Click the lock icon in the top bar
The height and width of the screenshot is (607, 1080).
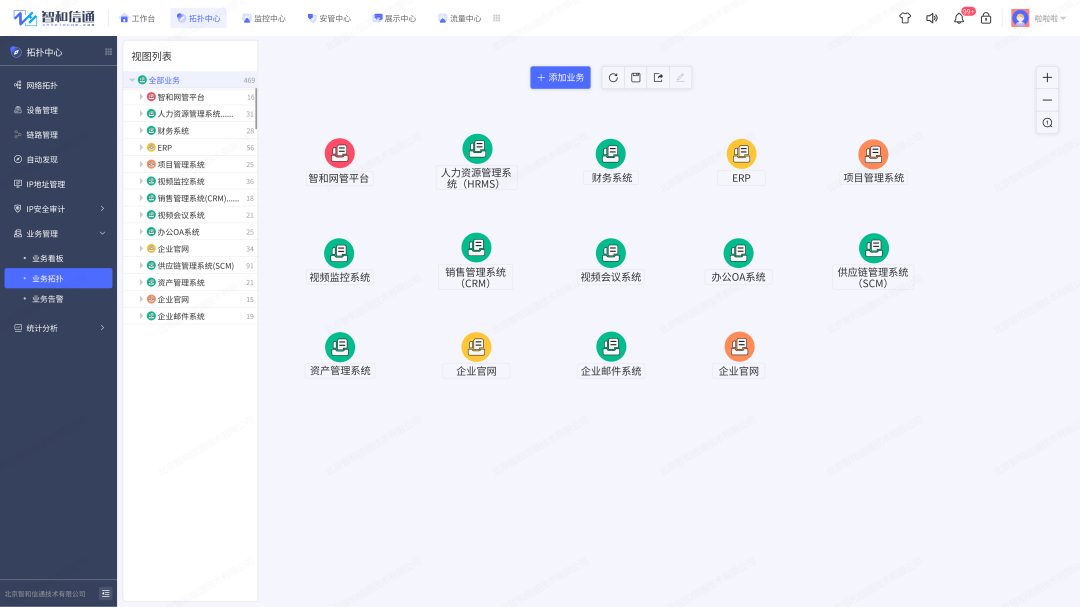(986, 17)
